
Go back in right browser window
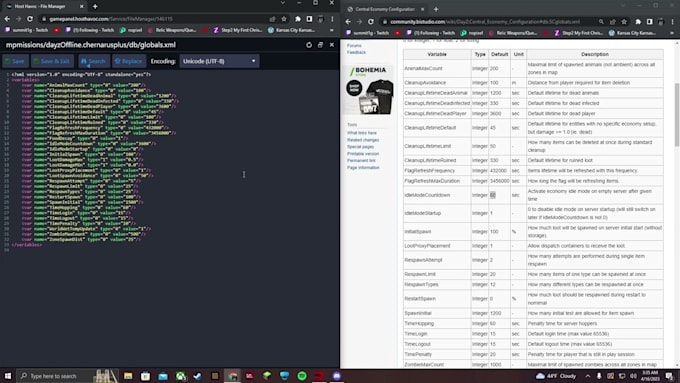tap(348, 22)
